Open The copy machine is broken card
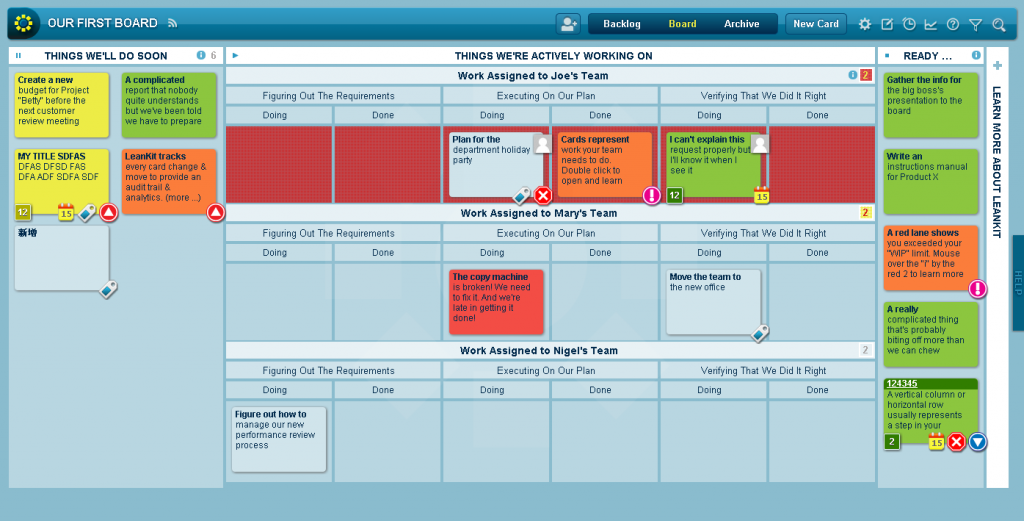The height and width of the screenshot is (521, 1024). [x=496, y=302]
